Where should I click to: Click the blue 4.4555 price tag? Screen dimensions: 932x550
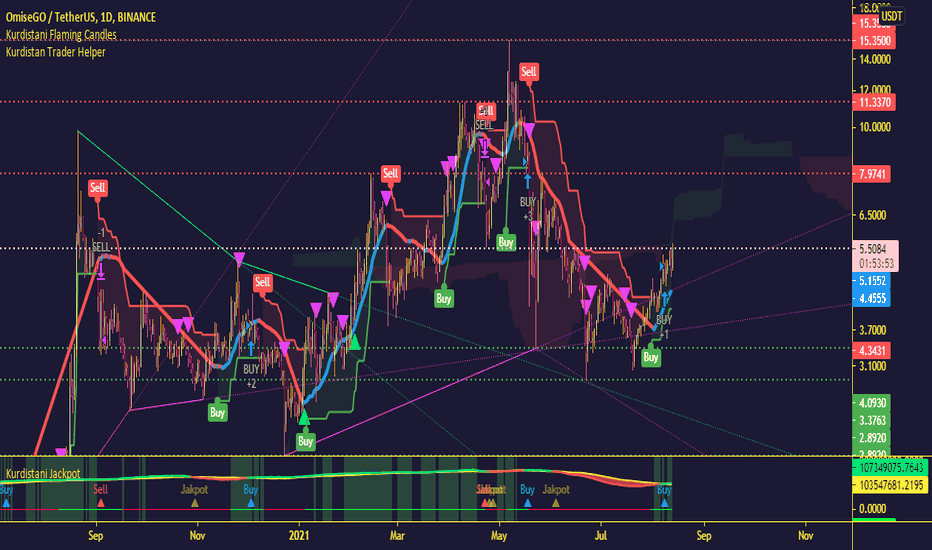pos(871,298)
